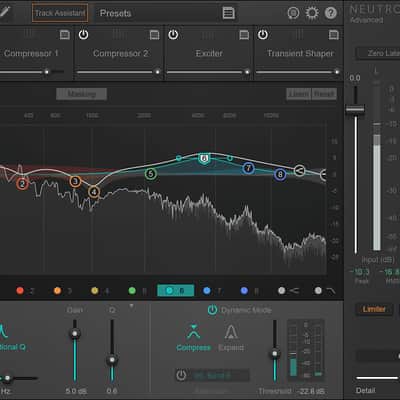Image resolution: width=400 pixels, height=400 pixels.
Task: Open the Transient Shaper module
Action: (300, 53)
